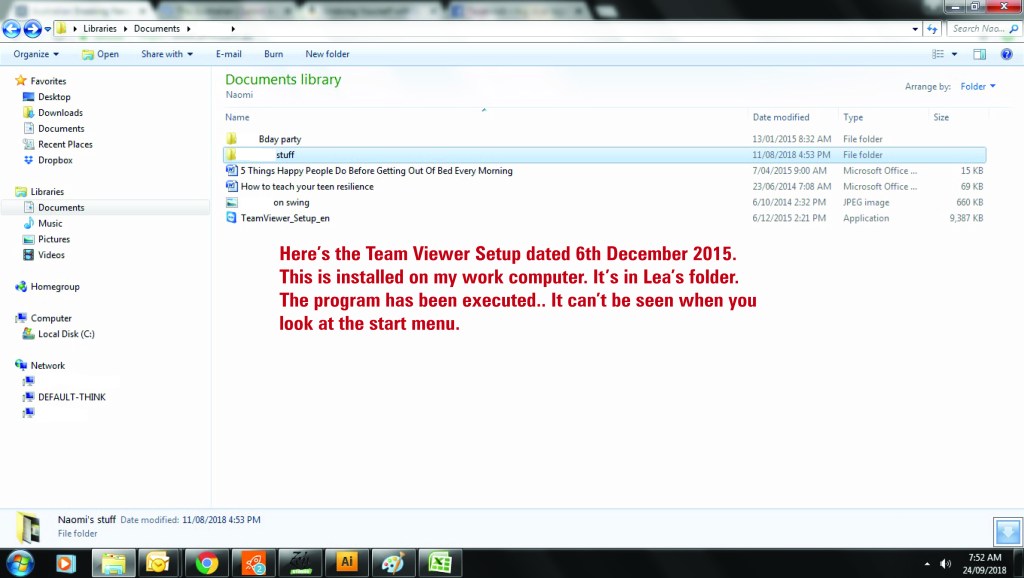Open Excel from the taskbar
Image resolution: width=1024 pixels, height=578 pixels.
coord(437,563)
